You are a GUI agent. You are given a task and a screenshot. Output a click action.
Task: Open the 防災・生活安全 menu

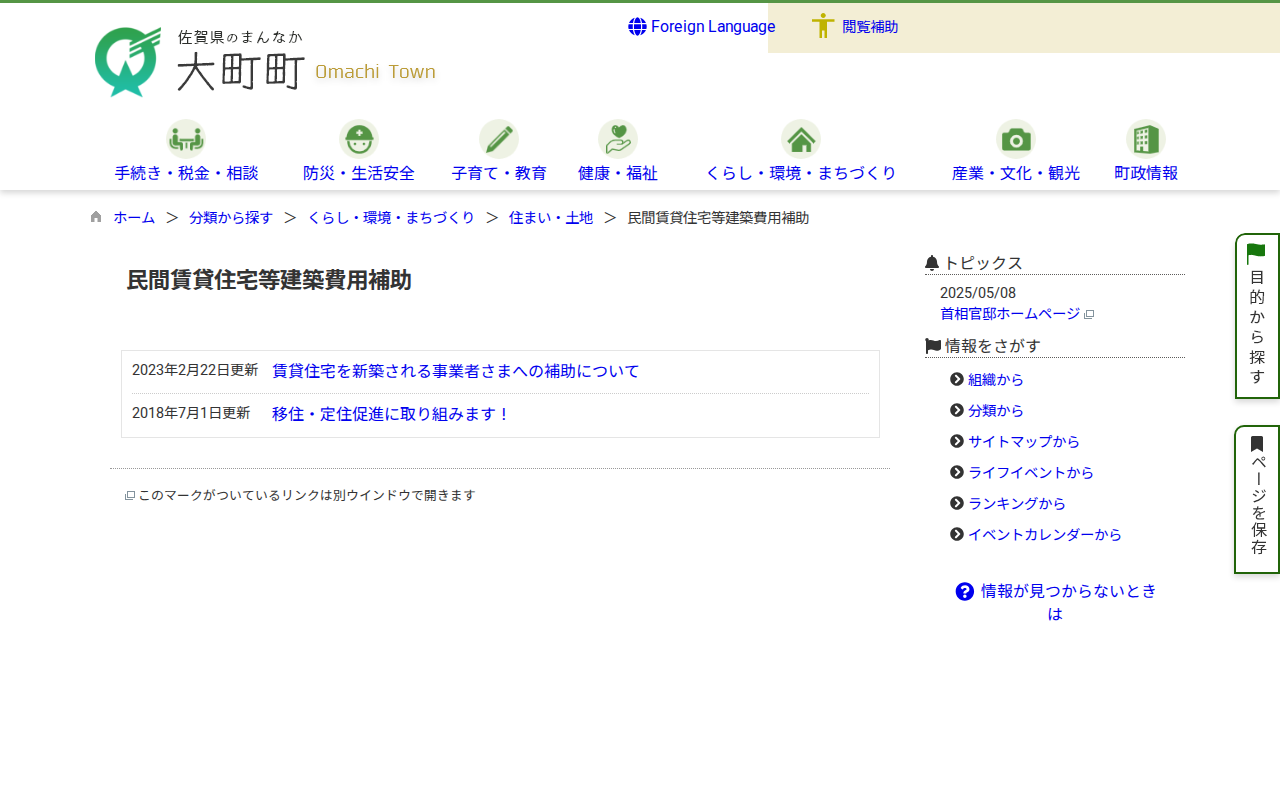(x=359, y=173)
